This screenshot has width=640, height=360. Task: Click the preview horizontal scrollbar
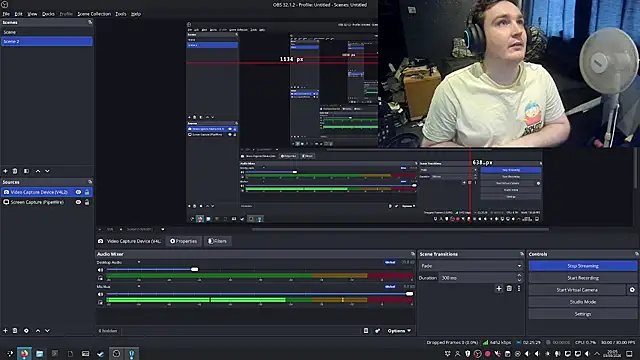[x=400, y=229]
